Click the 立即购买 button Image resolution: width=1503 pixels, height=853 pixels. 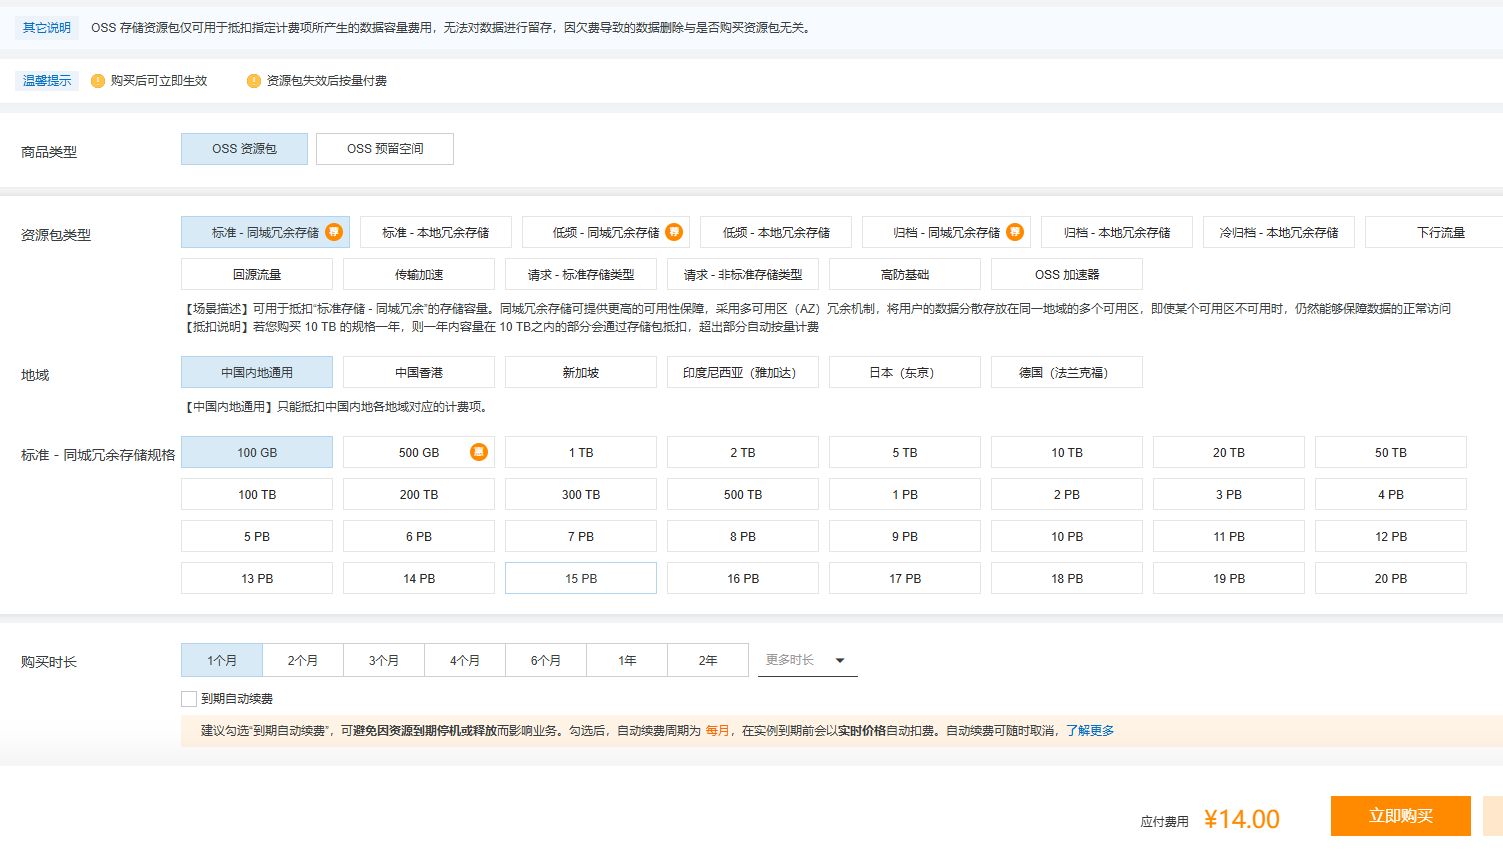1400,816
